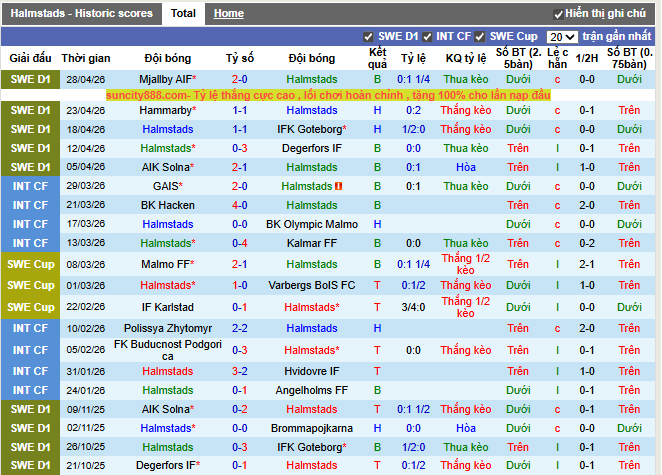Click Thắng 1/2 kèo in Malmo FF row
Viewport: 662px width, 475px height.
point(466,264)
